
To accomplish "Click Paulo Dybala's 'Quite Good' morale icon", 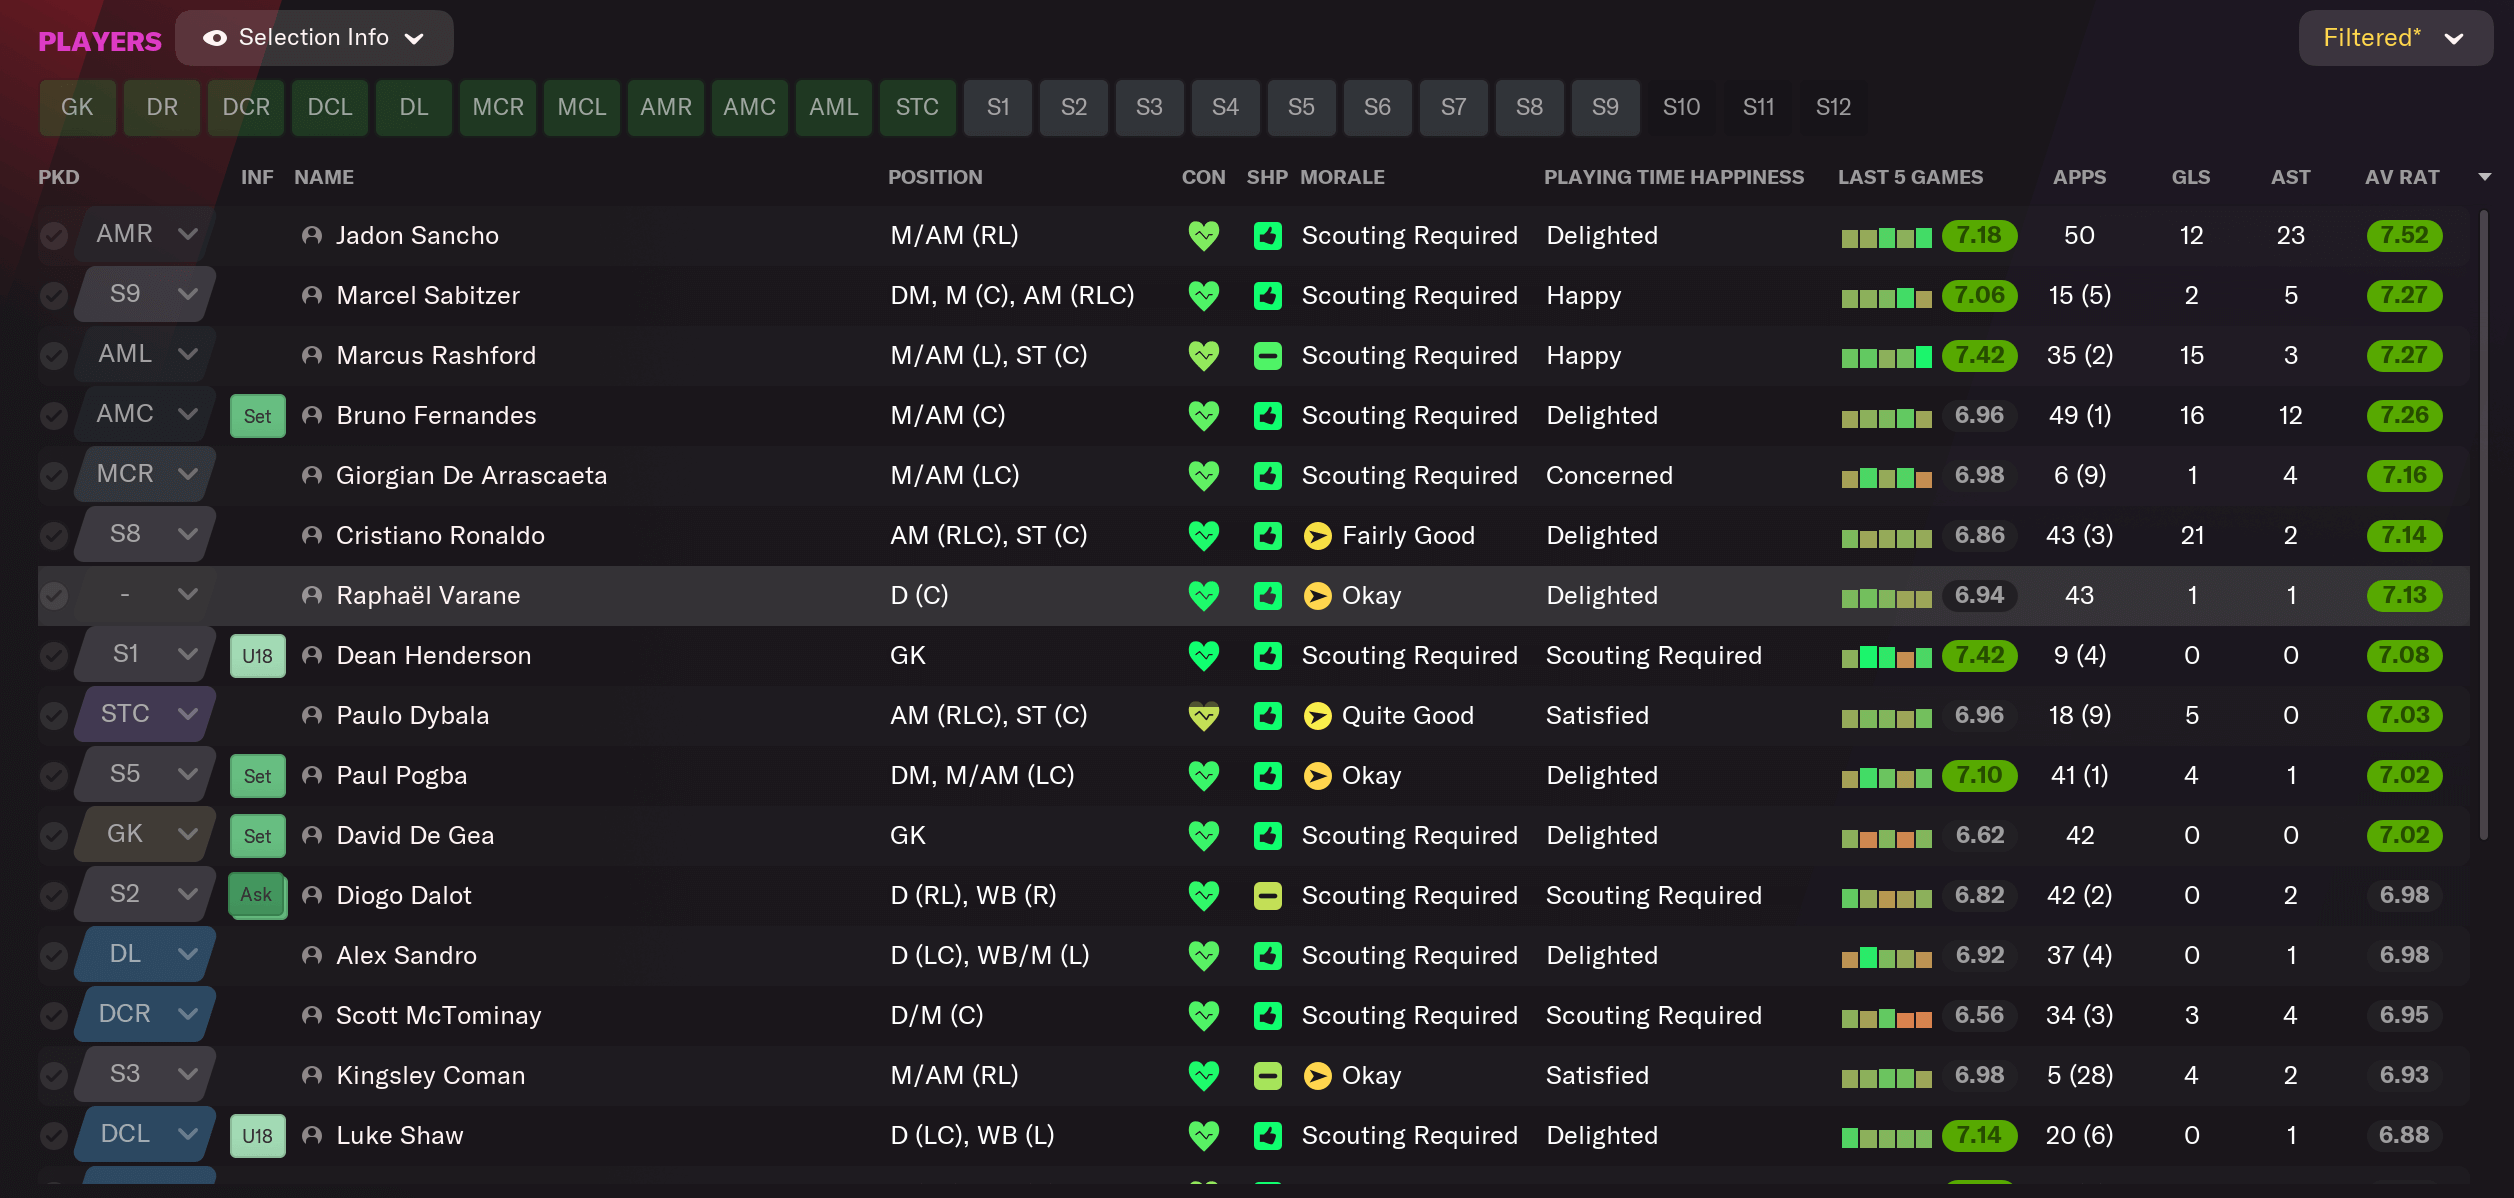I will [1317, 715].
